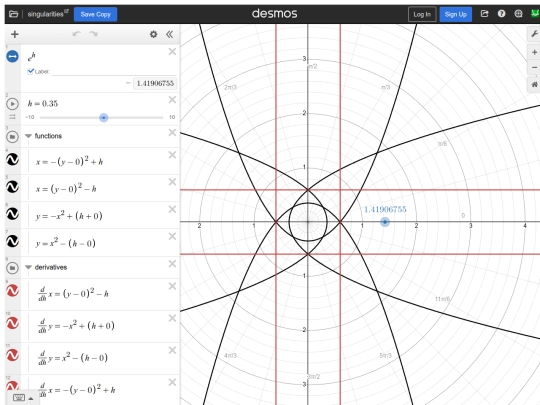Hide curve x = -(y-0)^2 + h

(x=12, y=159)
